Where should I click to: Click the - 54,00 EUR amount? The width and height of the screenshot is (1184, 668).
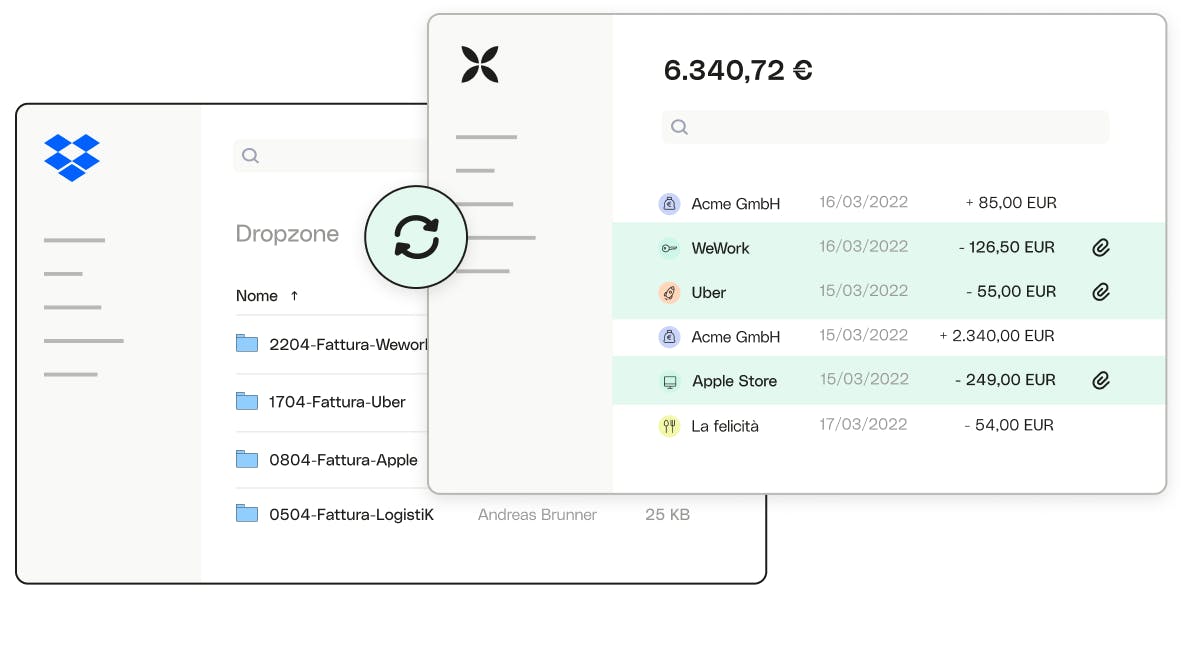click(x=1009, y=425)
